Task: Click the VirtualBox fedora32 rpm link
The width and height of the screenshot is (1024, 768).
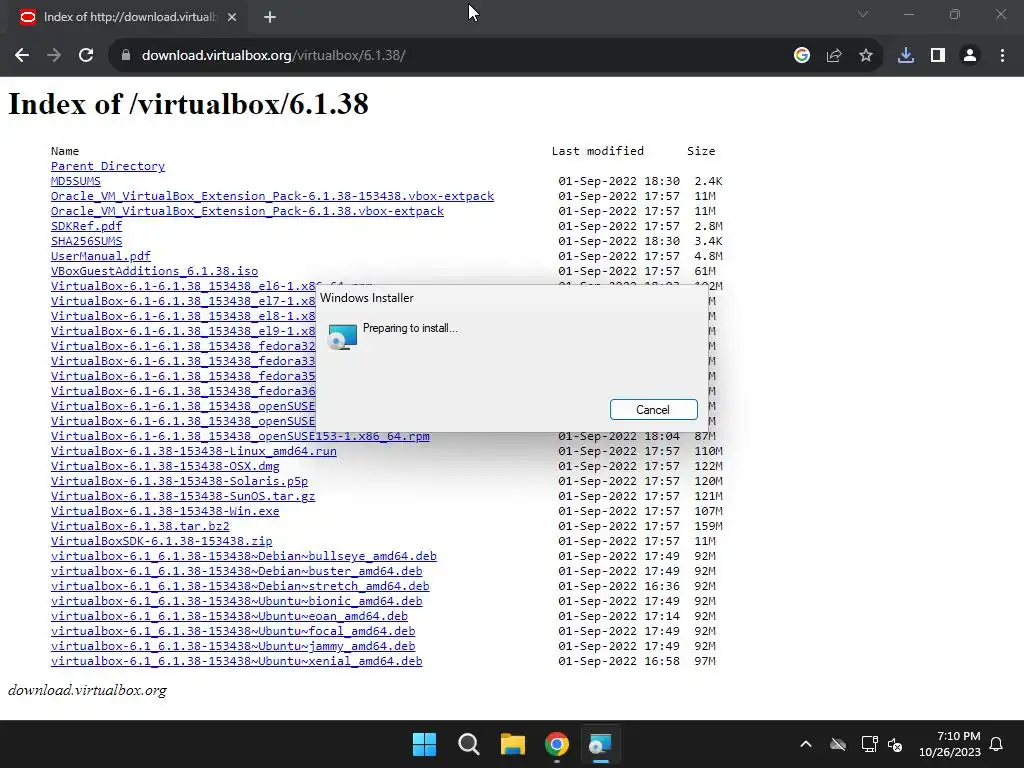Action: [x=183, y=347]
